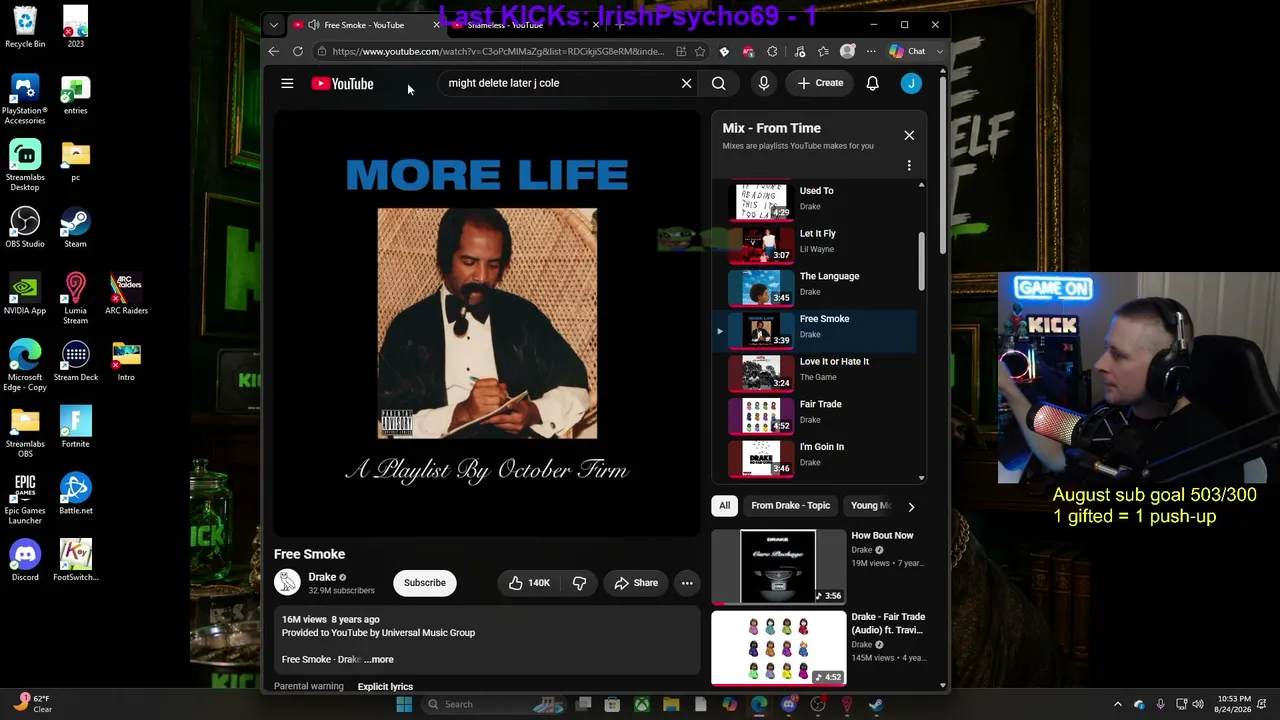Screen dimensions: 1280x720
Task: Start voice search with the microphone
Action: 763,83
